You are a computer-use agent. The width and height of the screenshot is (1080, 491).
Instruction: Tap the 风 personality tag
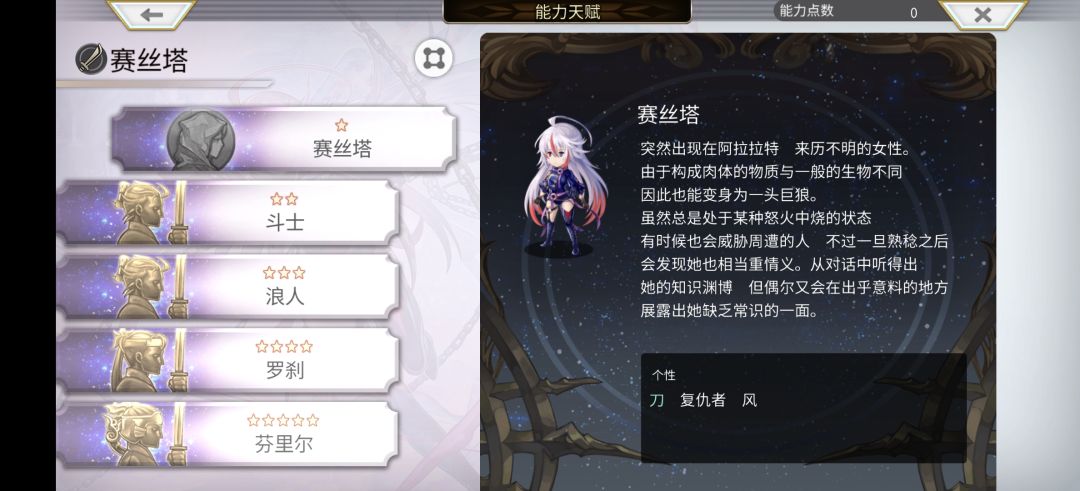tap(749, 400)
